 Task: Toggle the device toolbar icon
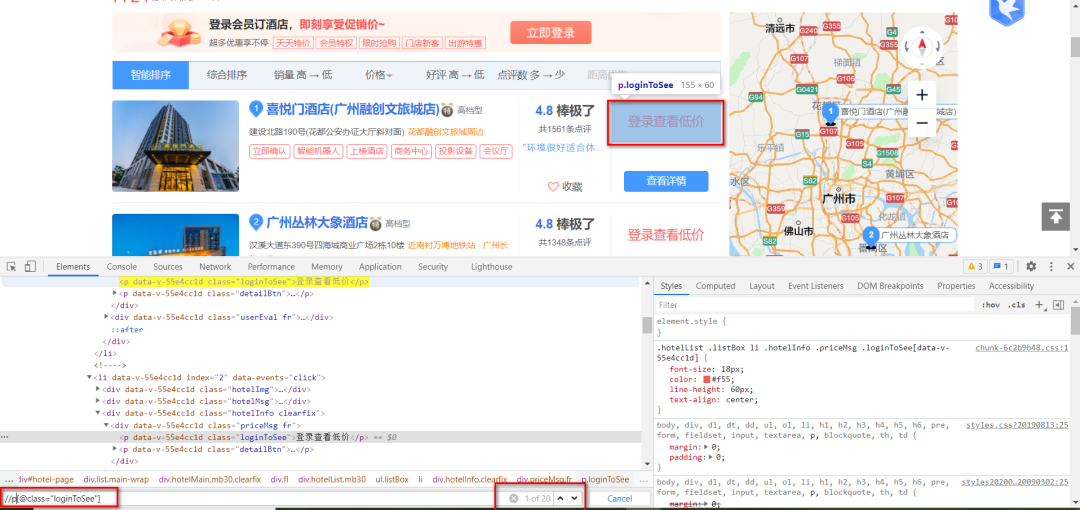tap(30, 267)
